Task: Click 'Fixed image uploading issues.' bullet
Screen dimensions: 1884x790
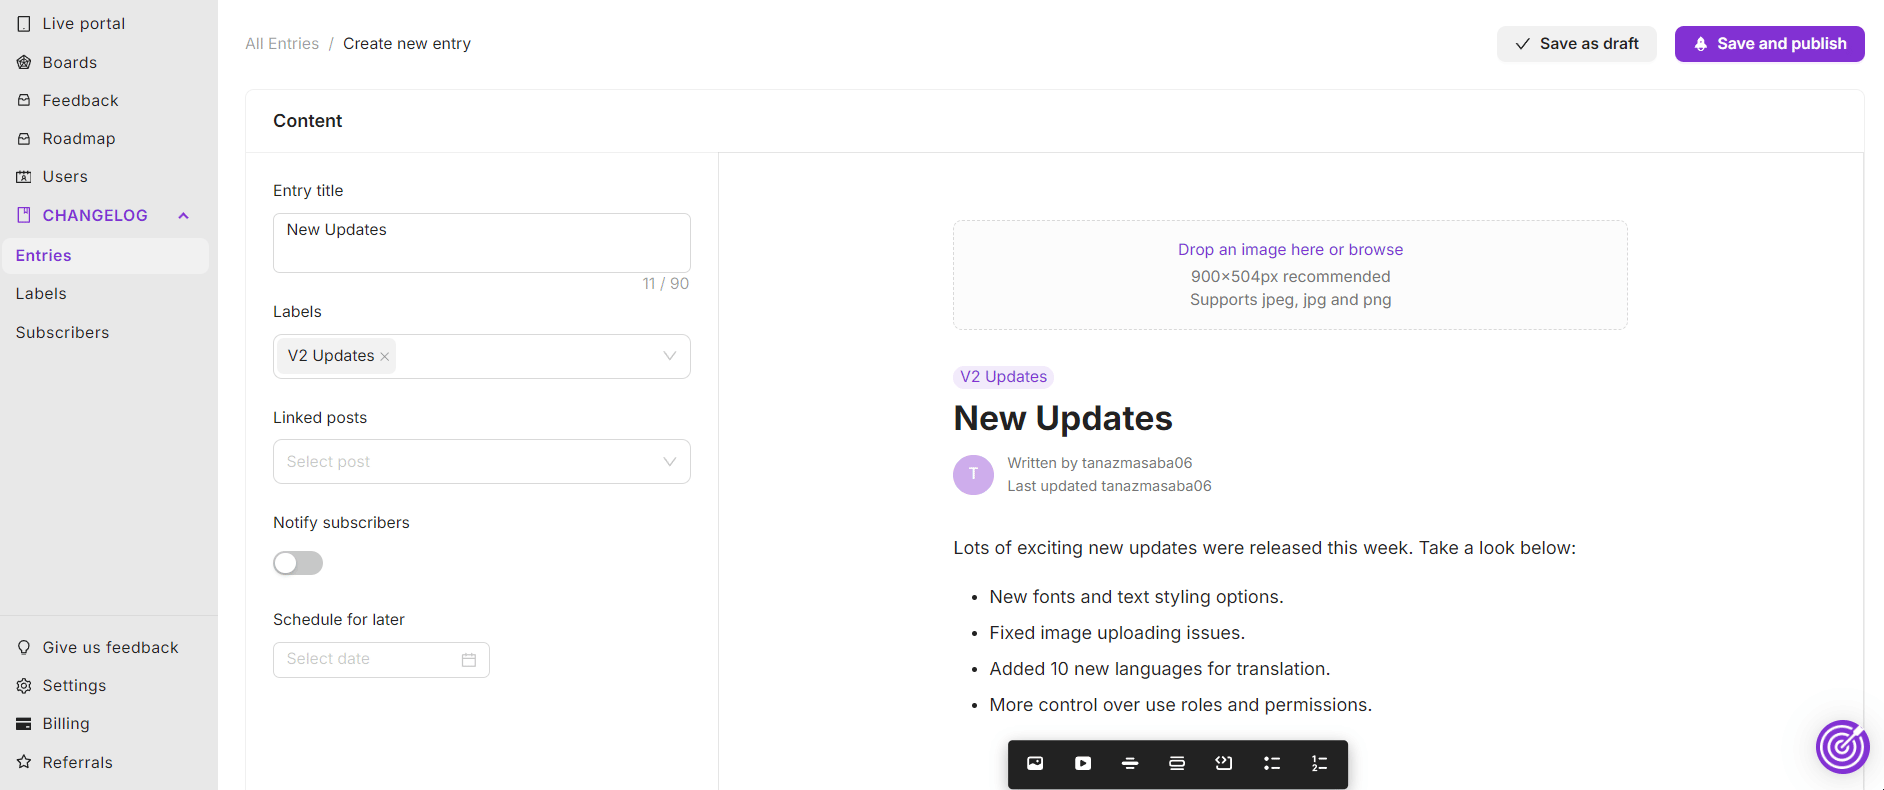Action: 1117,633
